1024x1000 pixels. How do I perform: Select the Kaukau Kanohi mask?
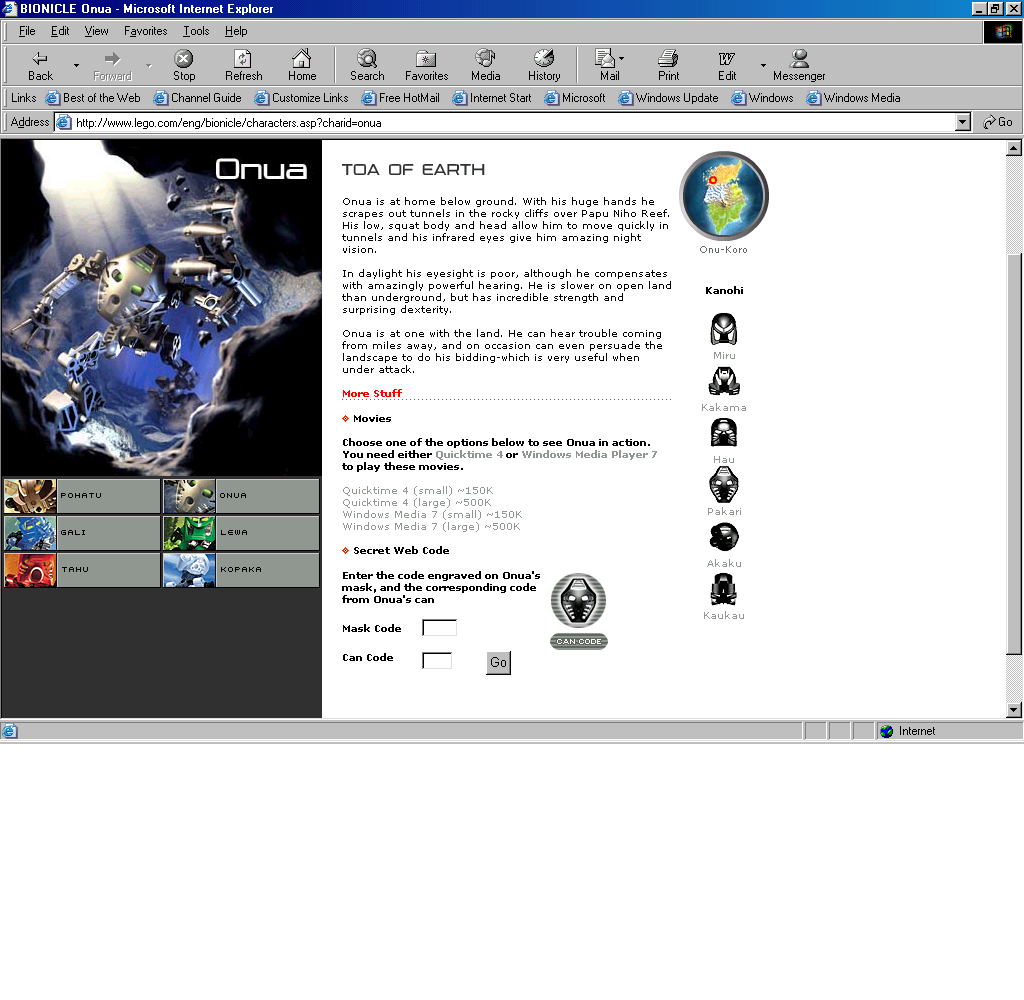click(x=724, y=589)
